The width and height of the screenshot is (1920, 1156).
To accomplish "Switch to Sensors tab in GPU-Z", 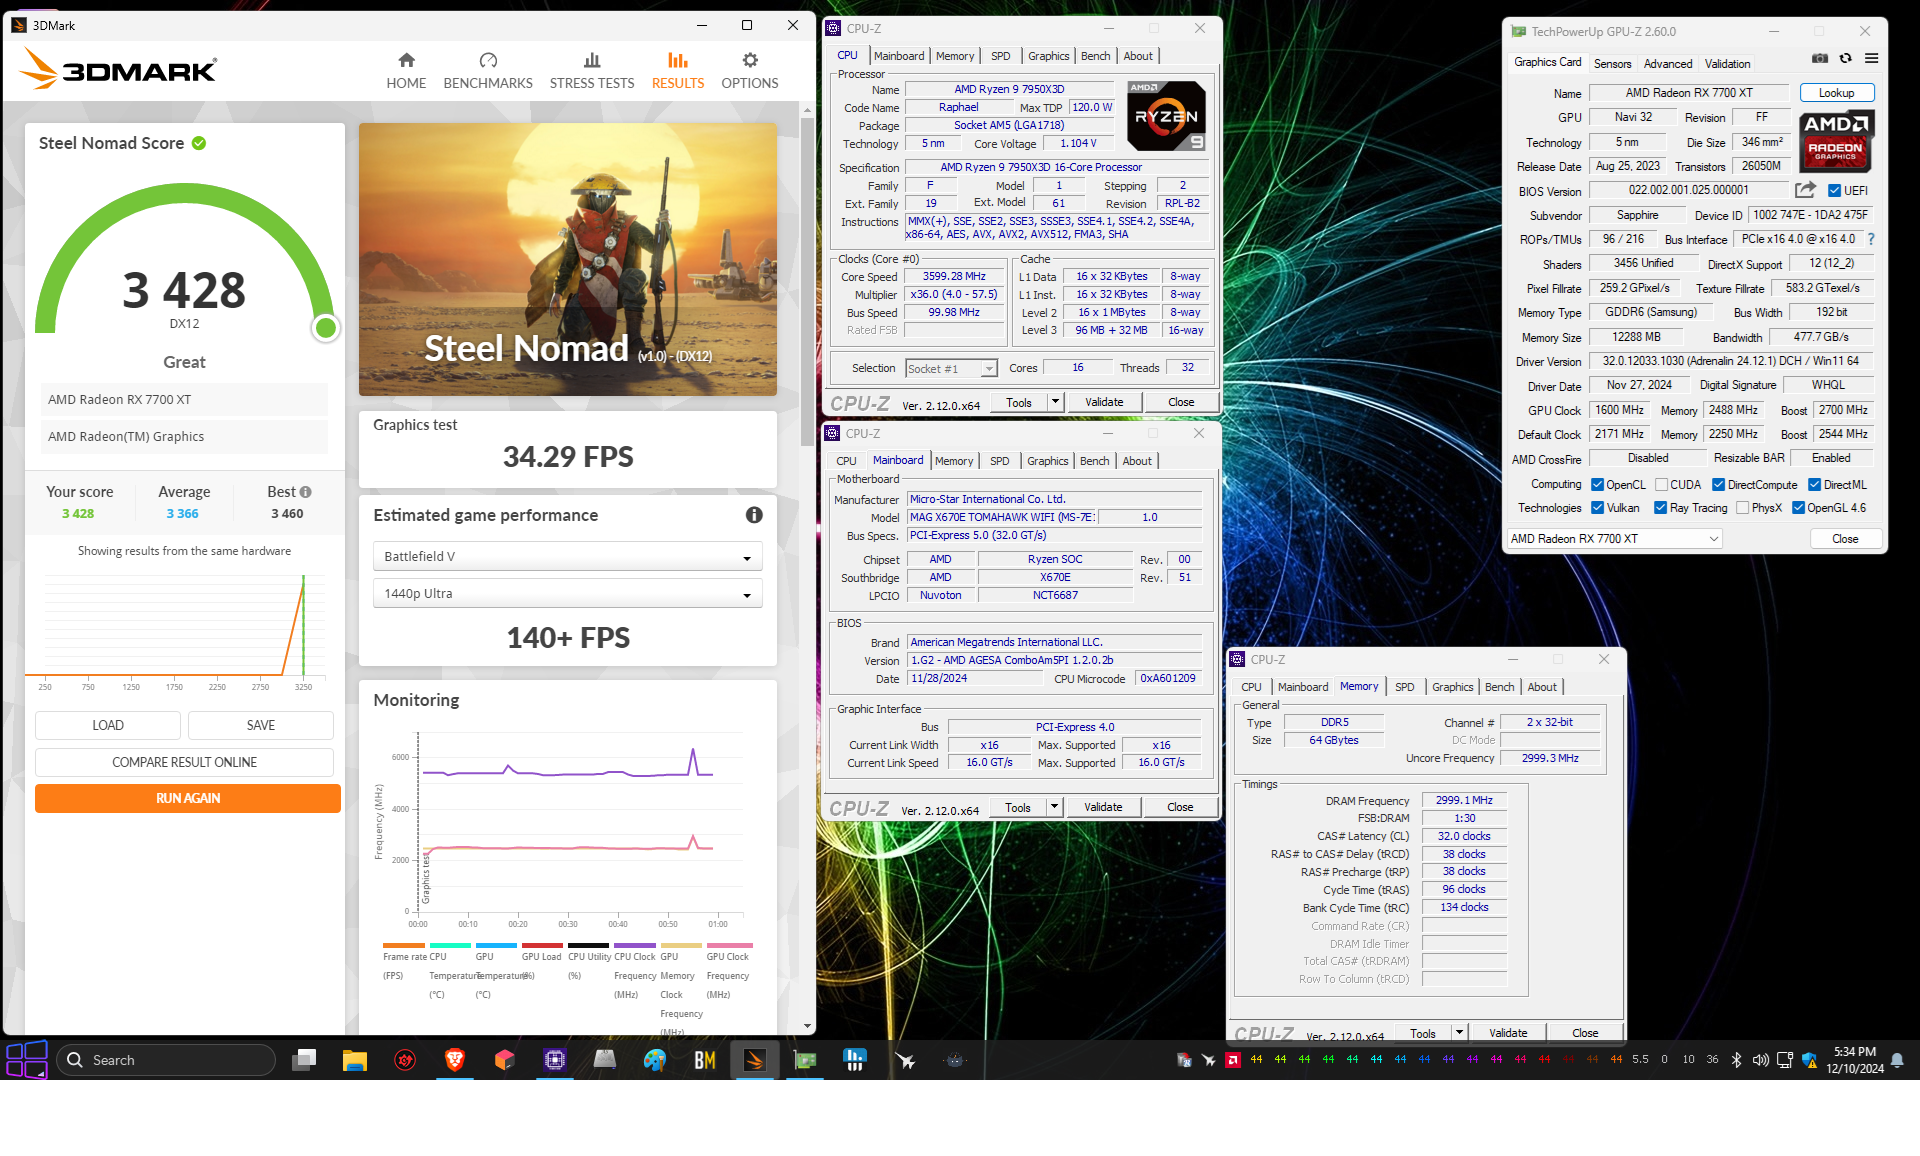I will pos(1612,63).
